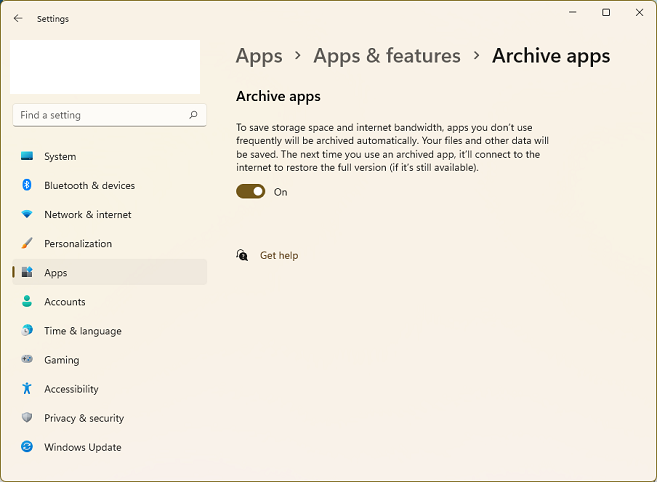Open Network & internet settings
Screen dimensions: 657x482
click(x=110, y=214)
